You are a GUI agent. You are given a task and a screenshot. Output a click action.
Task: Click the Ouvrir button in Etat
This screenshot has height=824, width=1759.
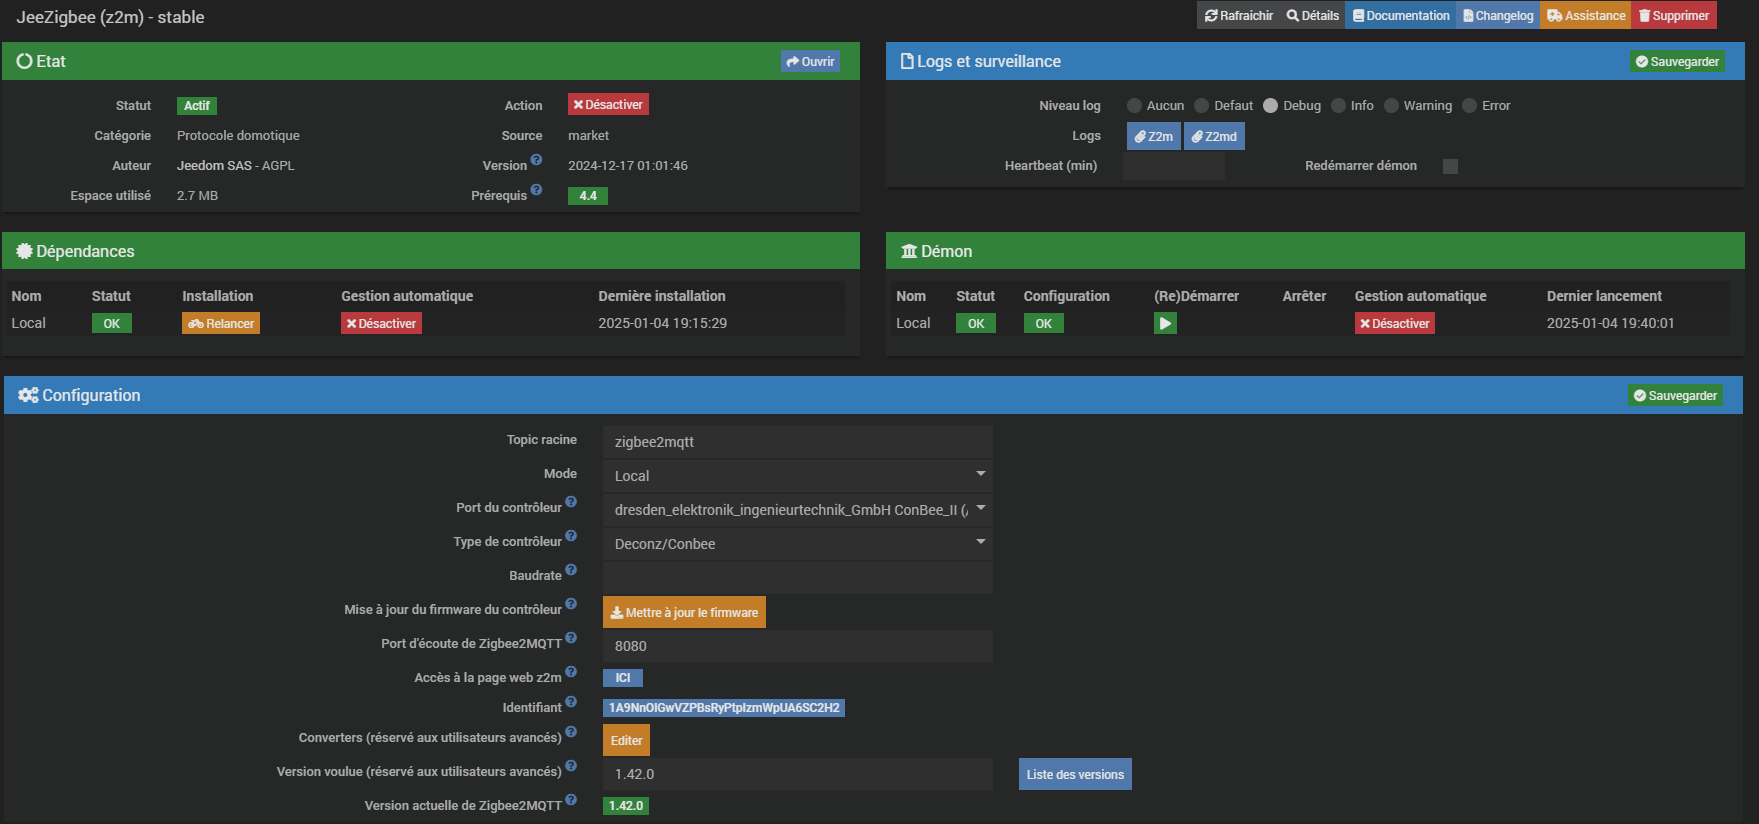coord(810,61)
